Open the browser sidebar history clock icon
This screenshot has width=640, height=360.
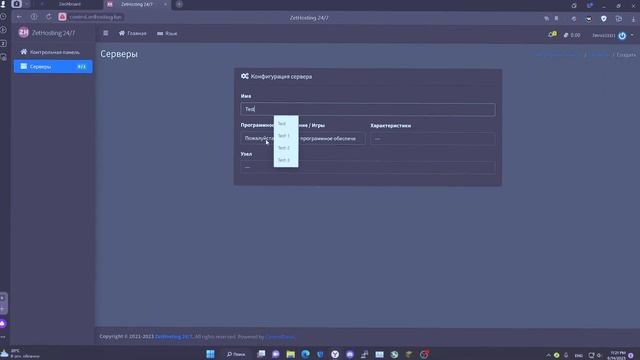[x=3, y=16]
